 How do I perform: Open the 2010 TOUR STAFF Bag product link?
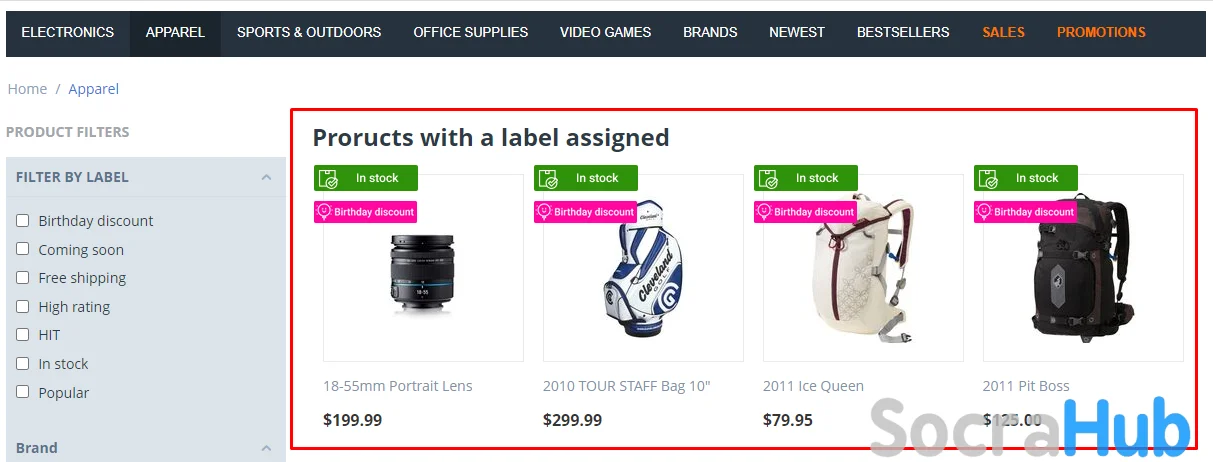[x=626, y=386]
